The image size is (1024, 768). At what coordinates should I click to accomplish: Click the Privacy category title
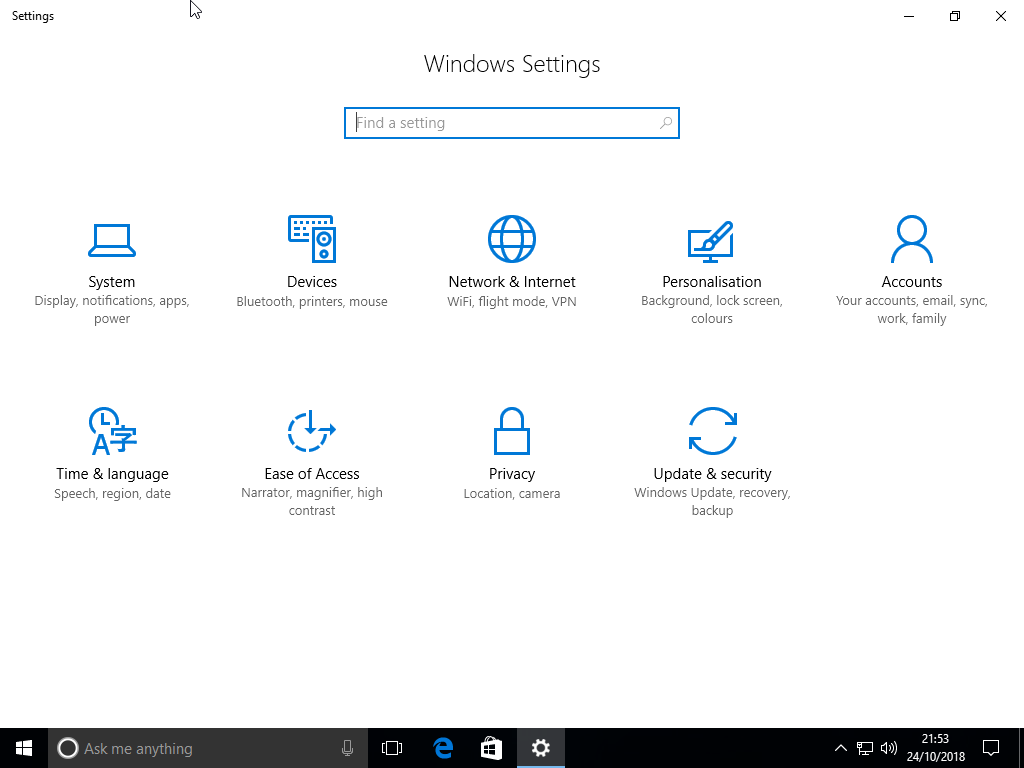click(512, 473)
